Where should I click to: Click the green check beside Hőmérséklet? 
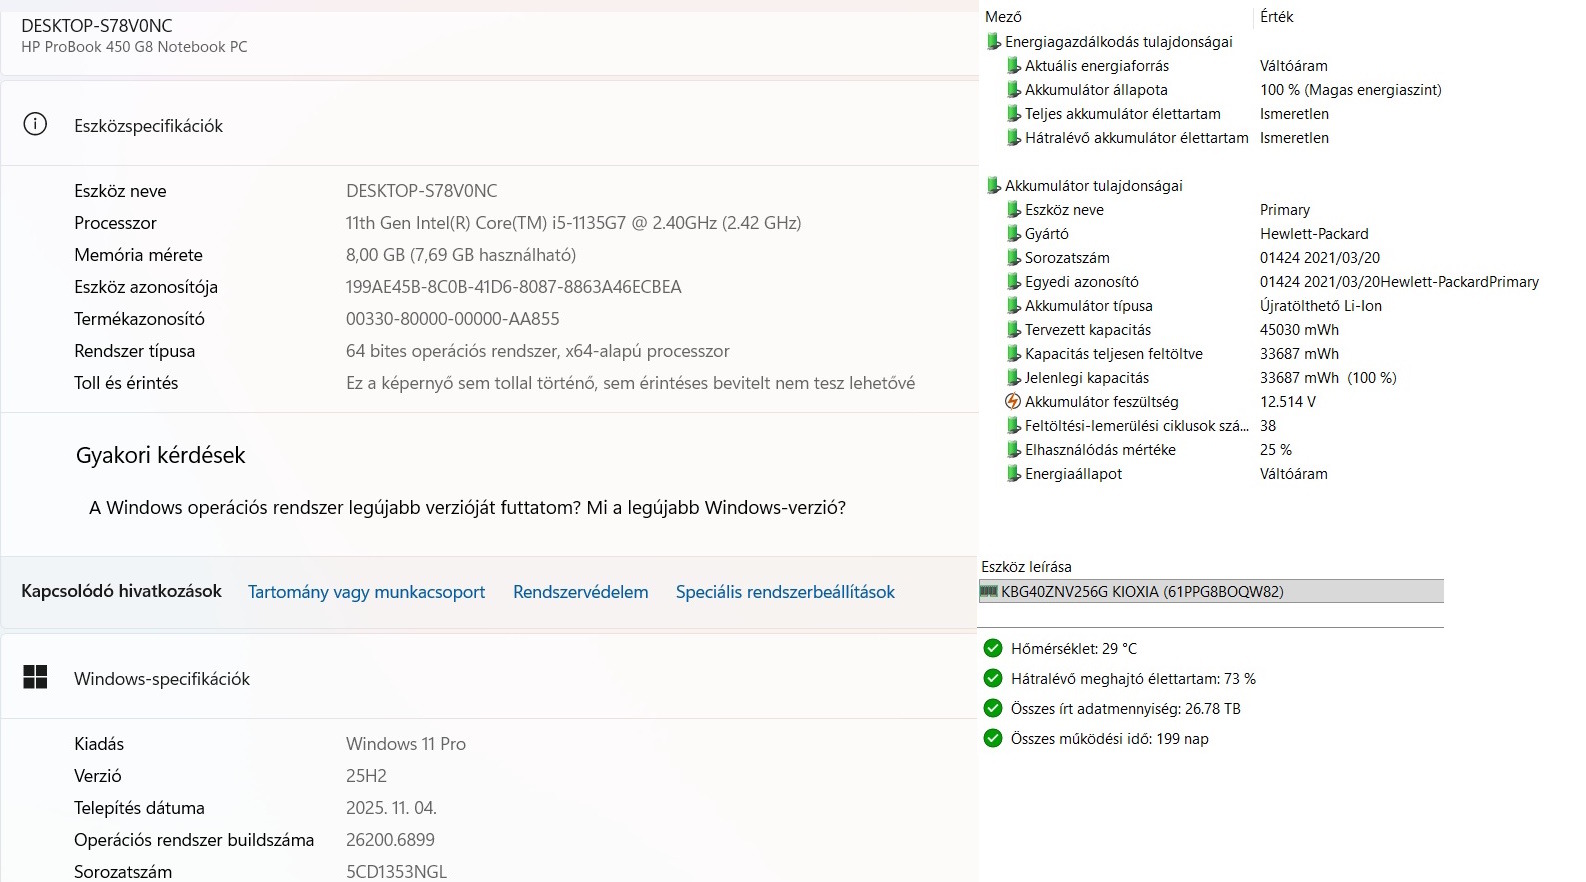click(x=993, y=648)
